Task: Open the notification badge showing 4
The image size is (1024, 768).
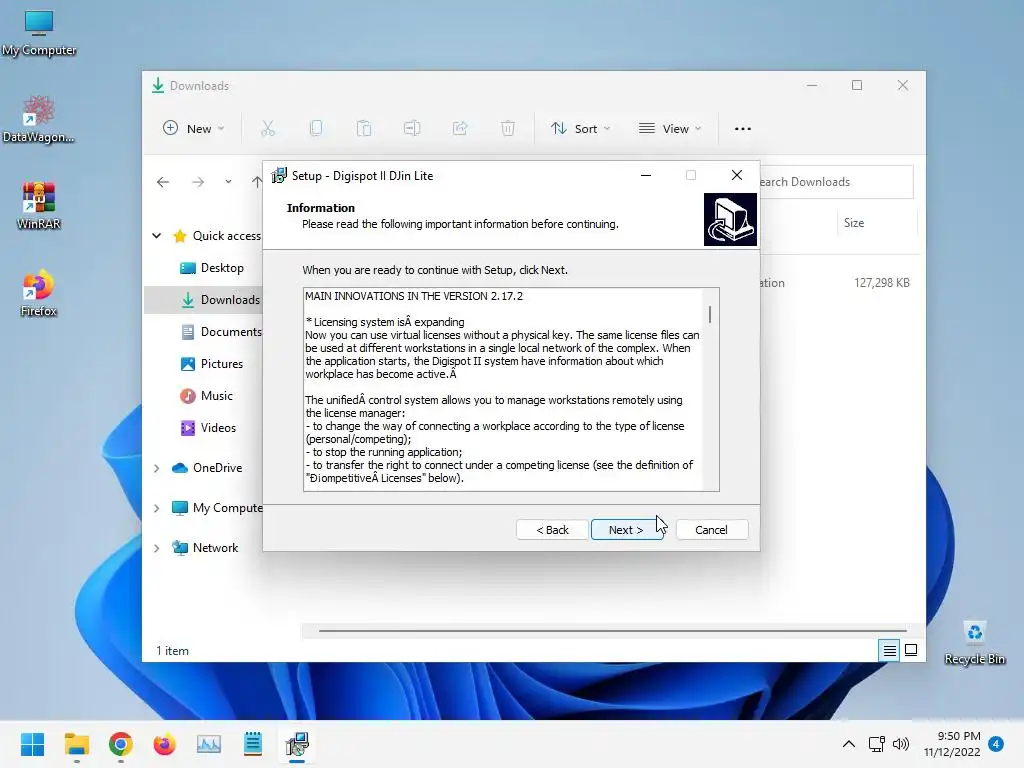Action: tap(996, 744)
